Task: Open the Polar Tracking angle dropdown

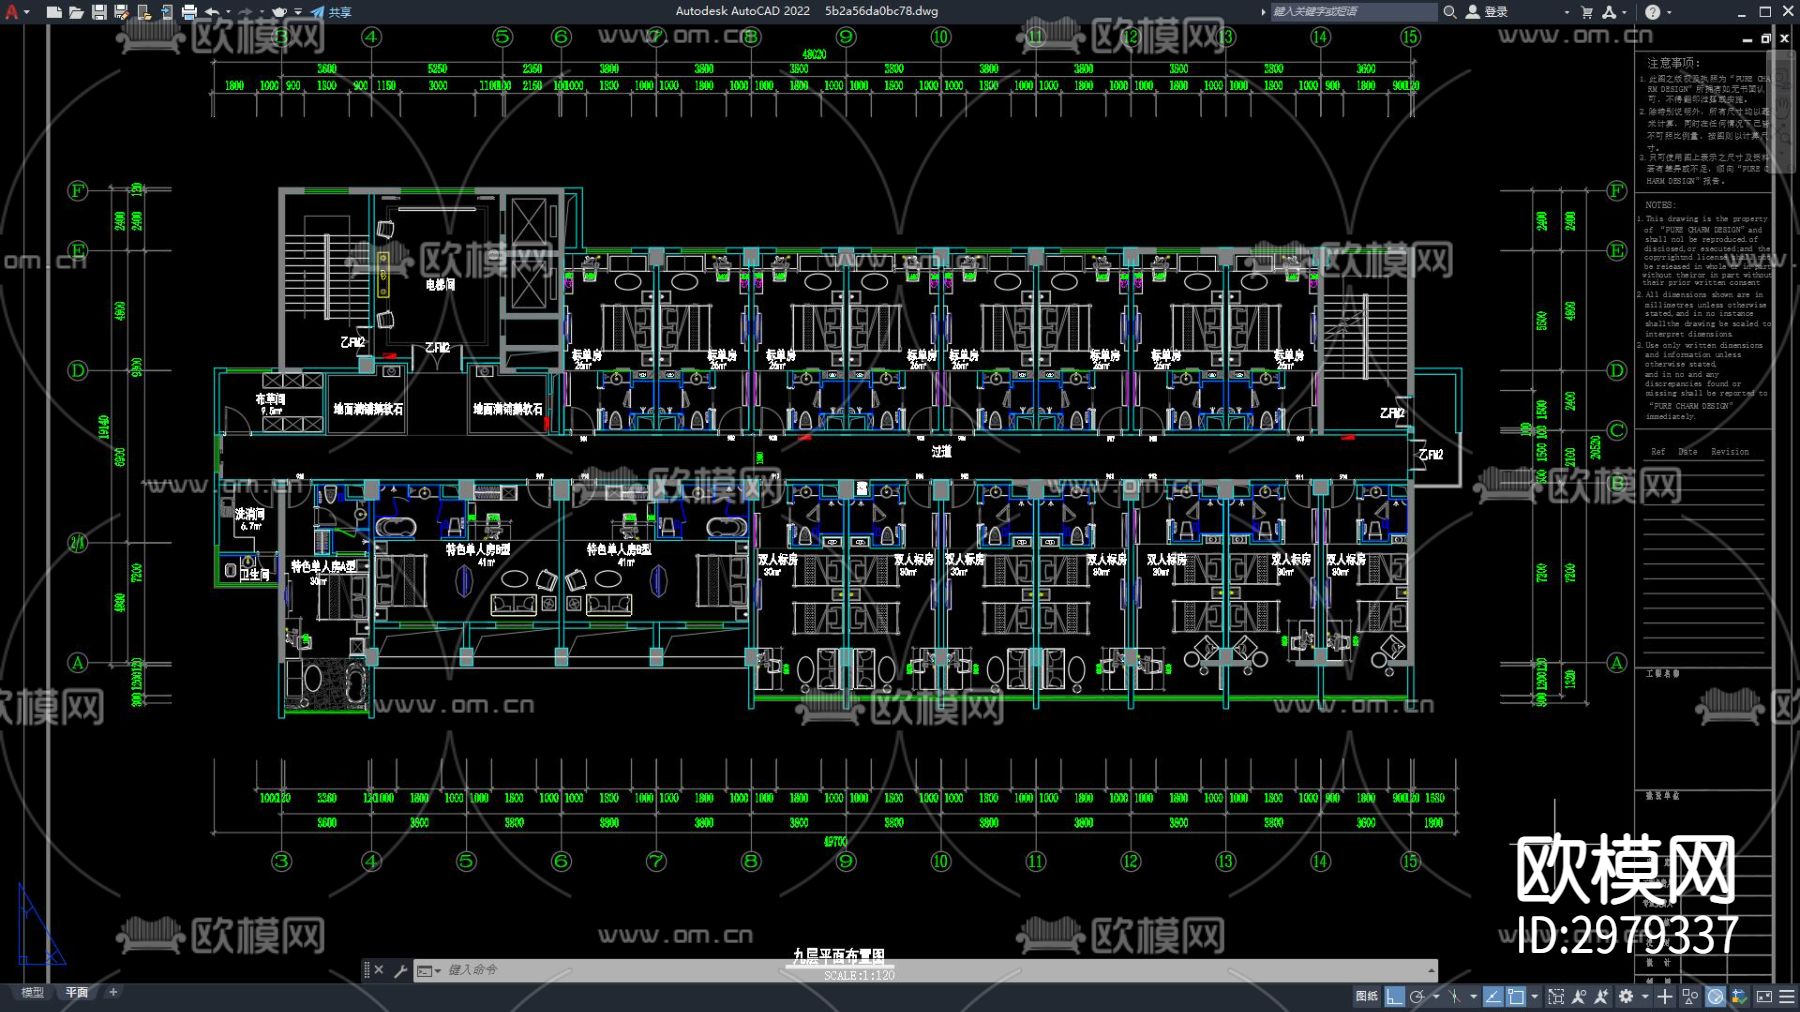Action: click(1435, 996)
